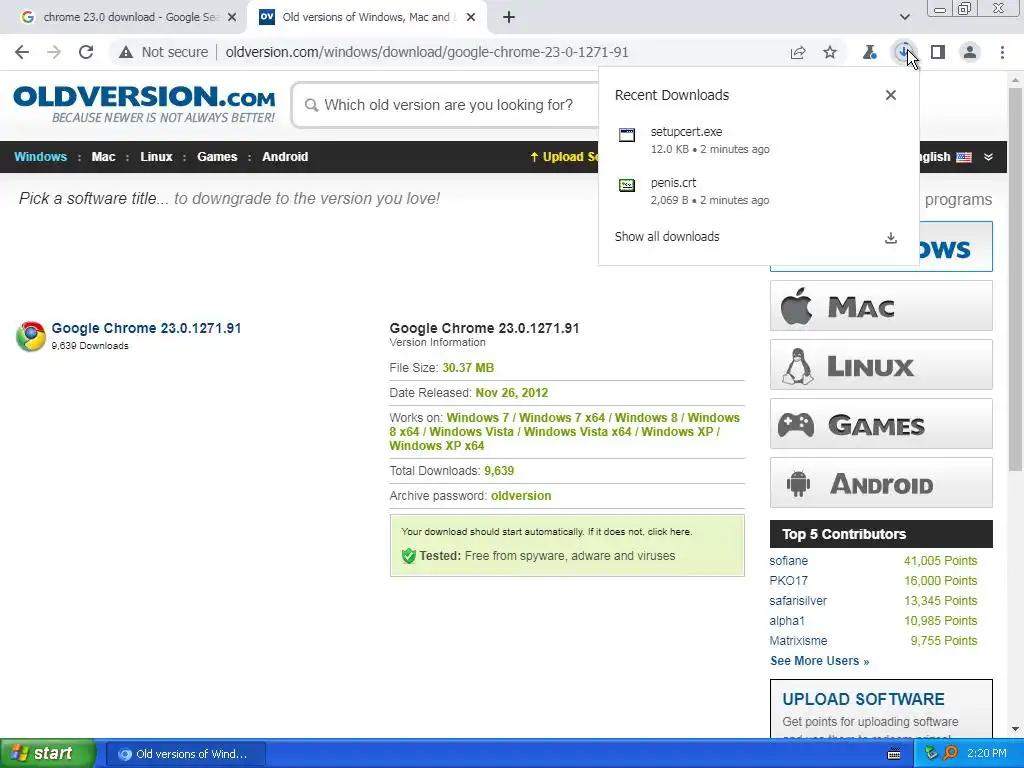Open the Linux nav menu item
The image size is (1024, 768).
coord(156,157)
